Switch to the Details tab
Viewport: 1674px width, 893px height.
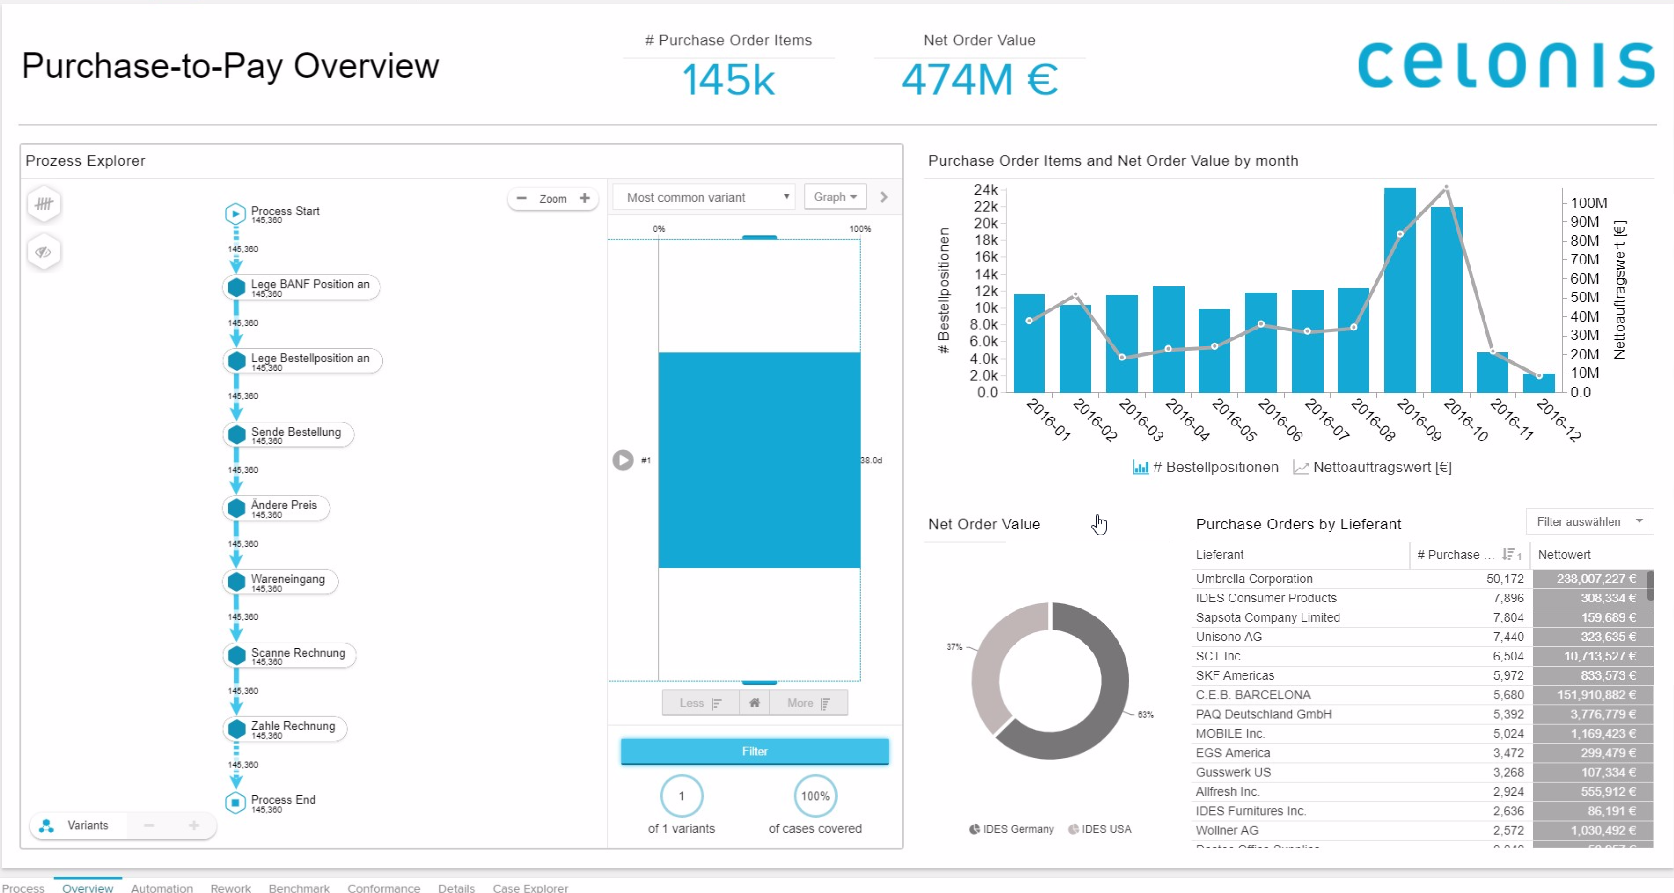pos(457,888)
